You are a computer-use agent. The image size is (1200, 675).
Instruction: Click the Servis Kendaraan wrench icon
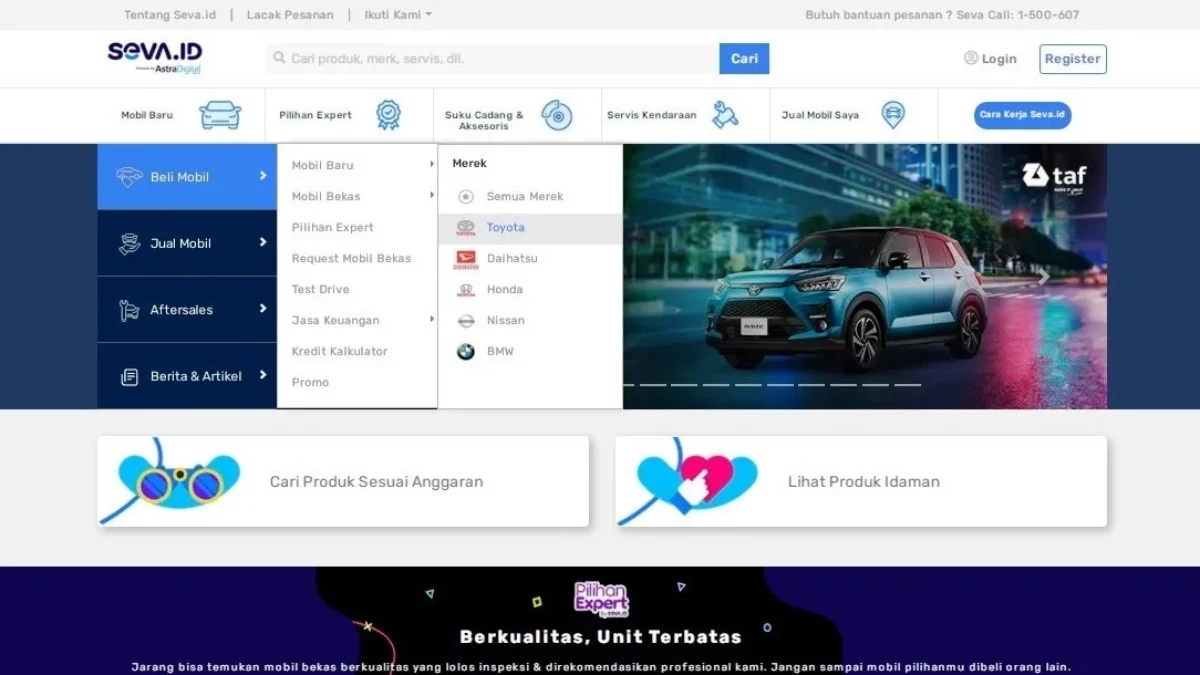pyautogui.click(x=725, y=115)
